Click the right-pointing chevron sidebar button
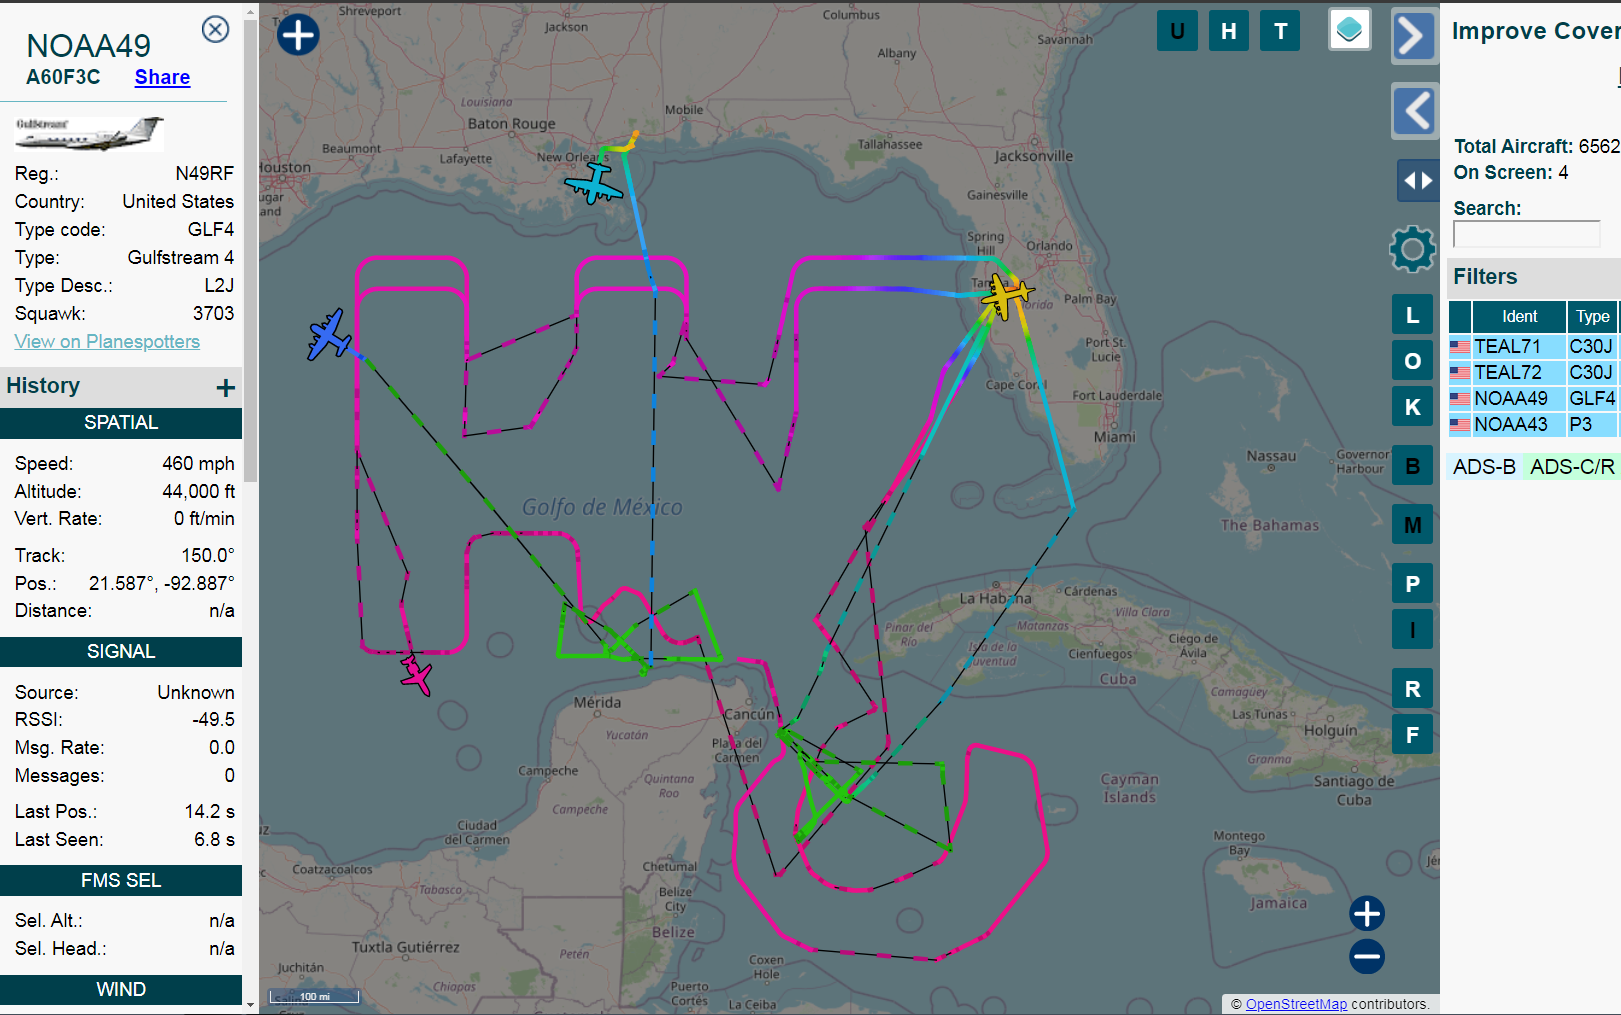The height and width of the screenshot is (1015, 1621). coord(1414,37)
